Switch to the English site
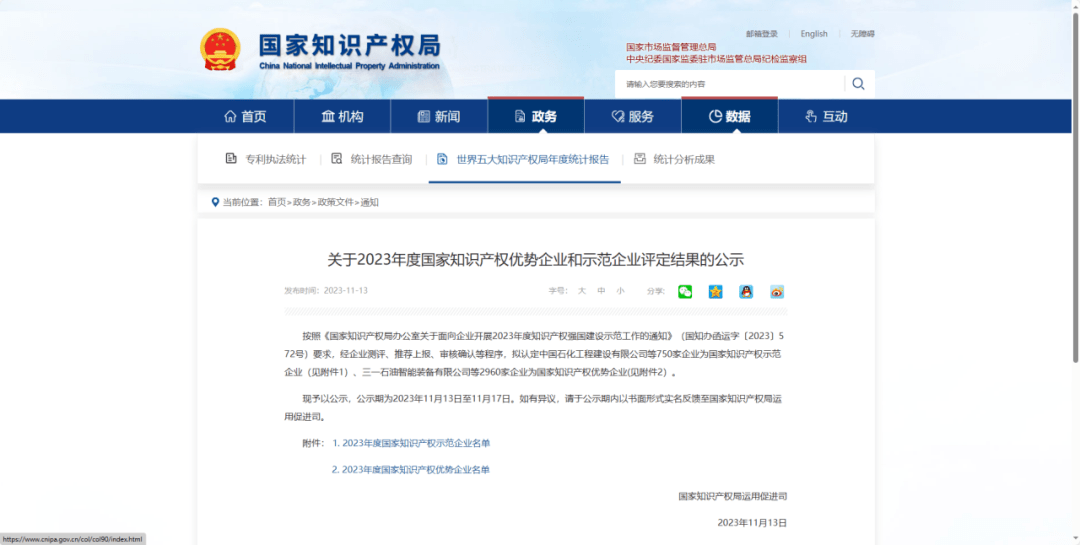 tap(814, 34)
